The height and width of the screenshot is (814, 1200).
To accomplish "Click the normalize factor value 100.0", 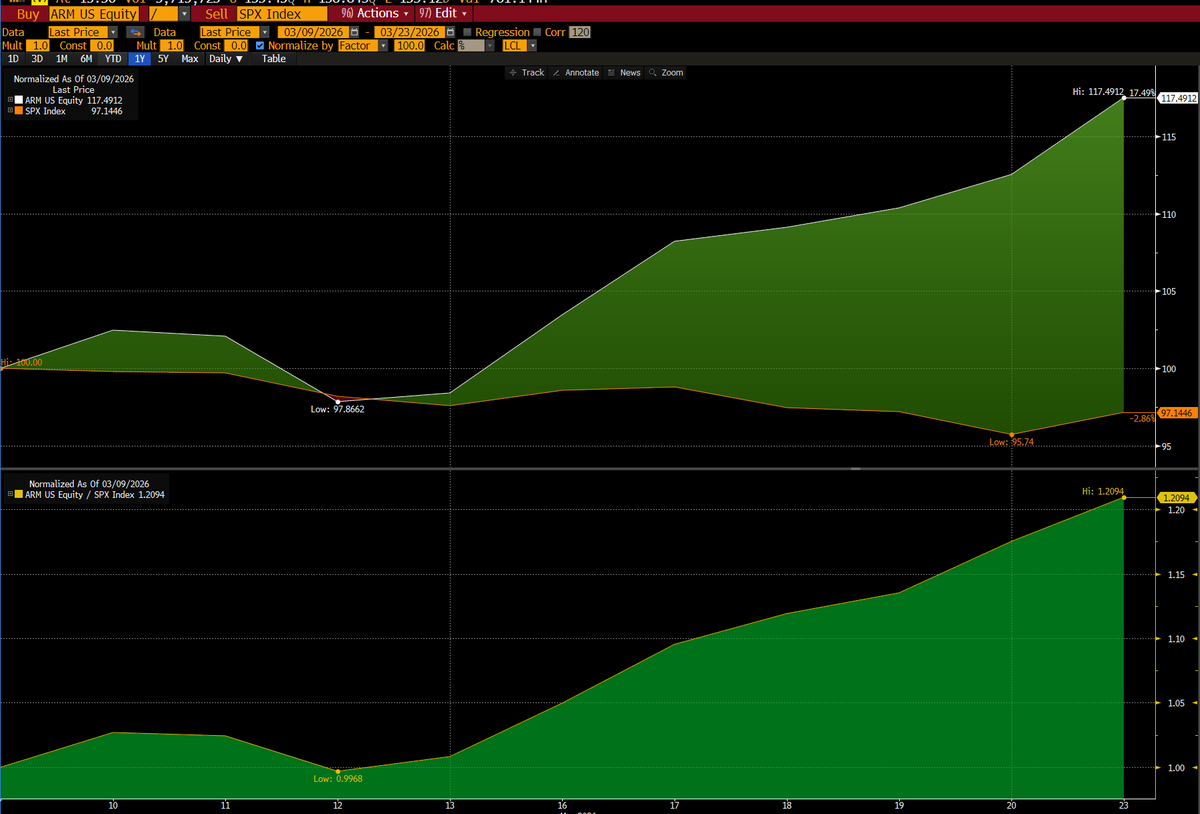I will click(408, 46).
